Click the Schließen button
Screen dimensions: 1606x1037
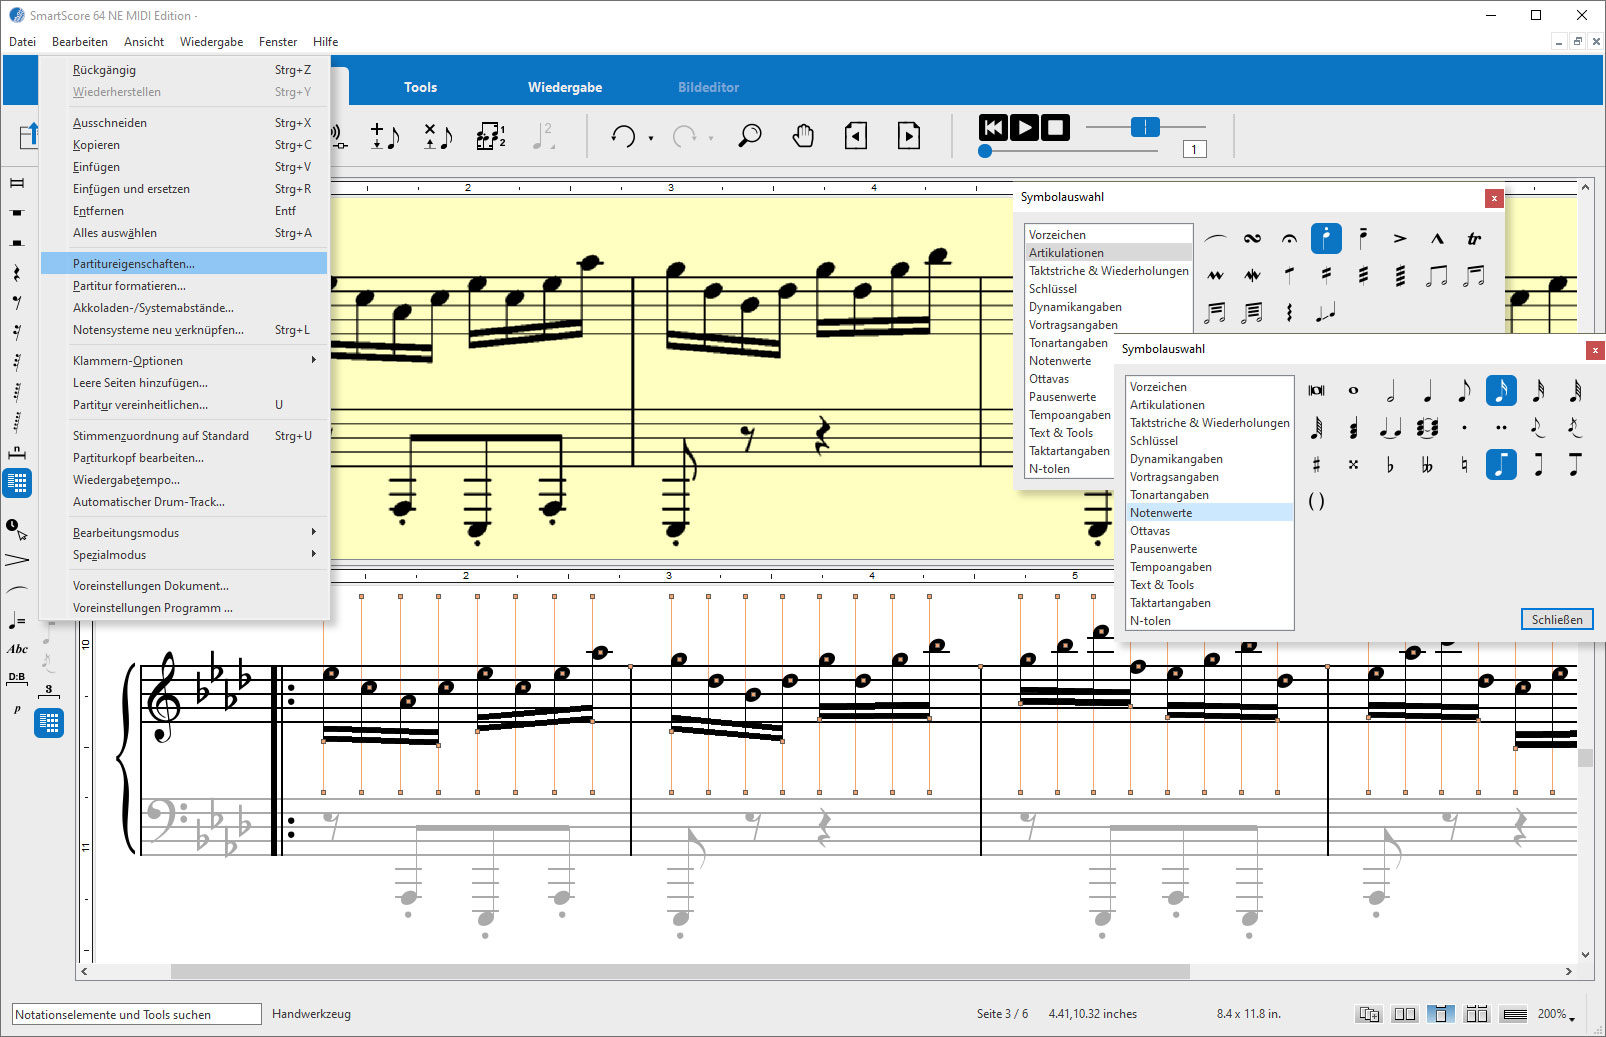coord(1556,619)
